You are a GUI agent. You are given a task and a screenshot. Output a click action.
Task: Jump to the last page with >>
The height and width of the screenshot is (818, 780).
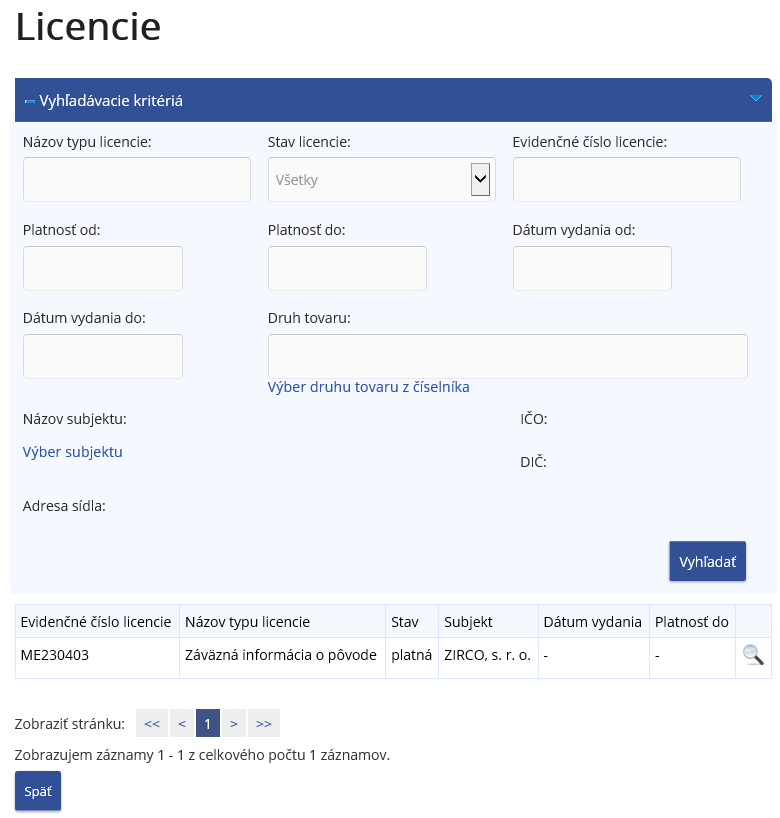click(264, 723)
